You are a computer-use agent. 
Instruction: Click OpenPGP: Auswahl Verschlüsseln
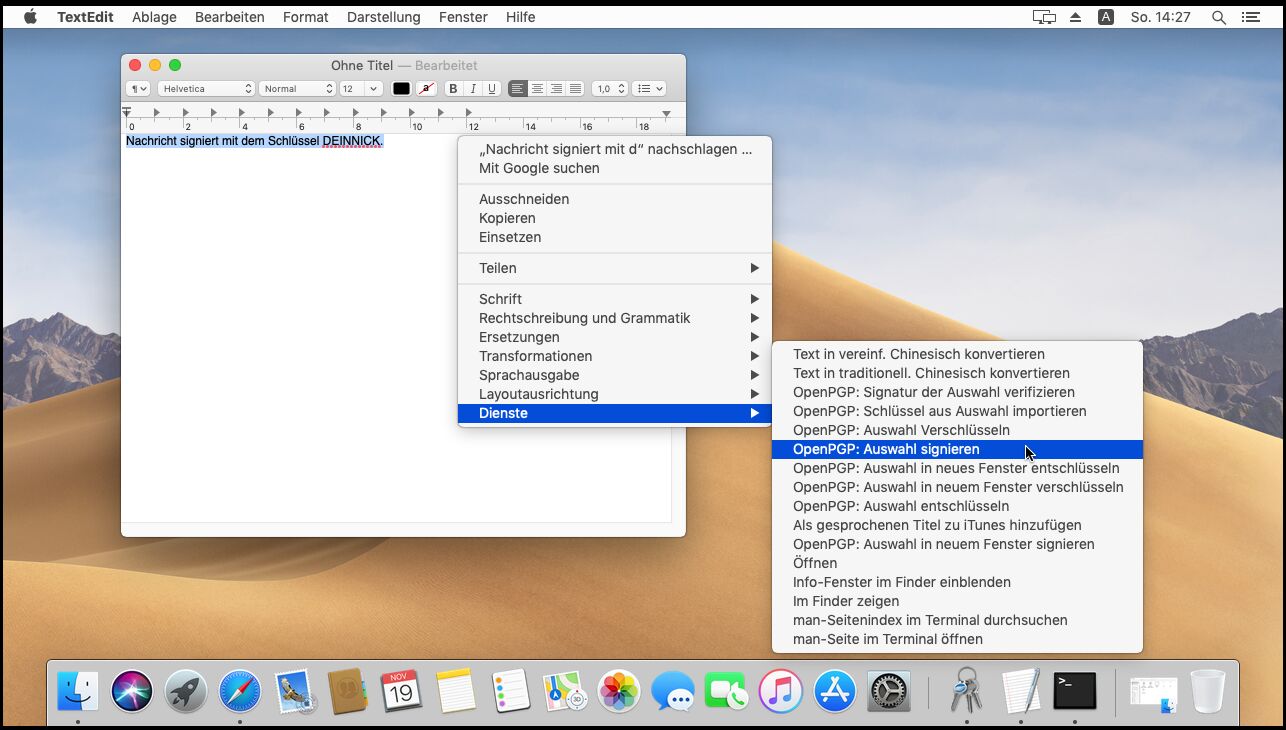[x=901, y=430]
